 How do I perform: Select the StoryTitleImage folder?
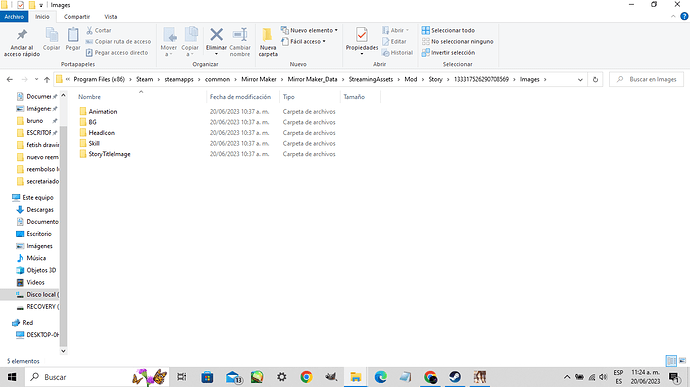[x=109, y=154]
